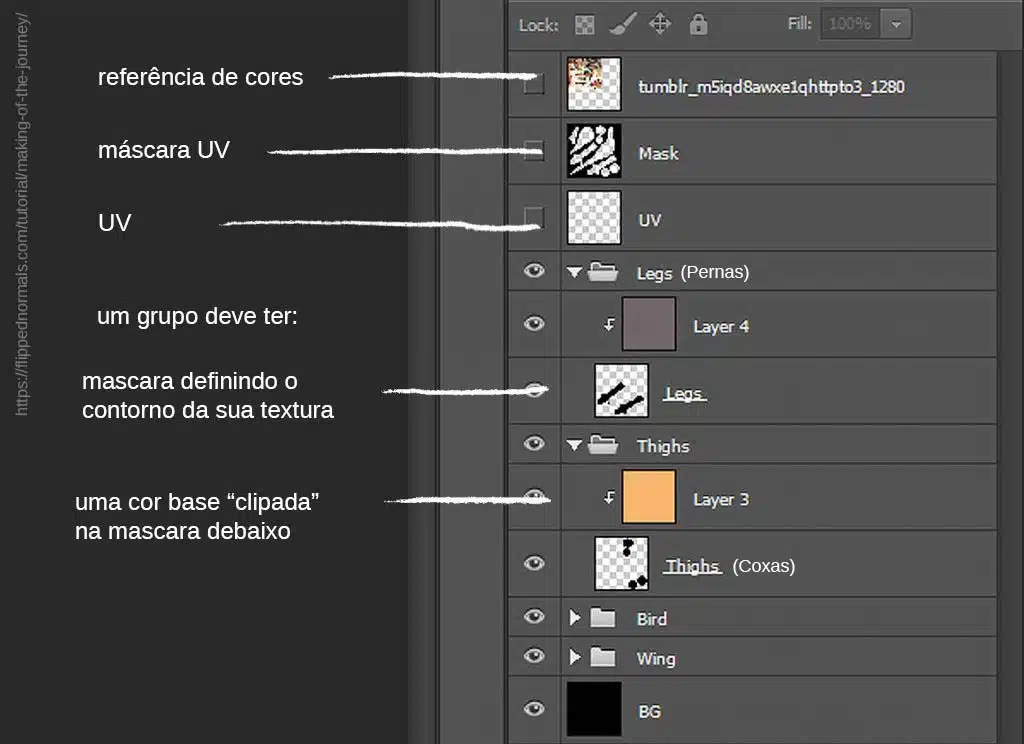Viewport: 1024px width, 744px height.
Task: Click the underlined Legs layer name
Action: click(x=684, y=393)
